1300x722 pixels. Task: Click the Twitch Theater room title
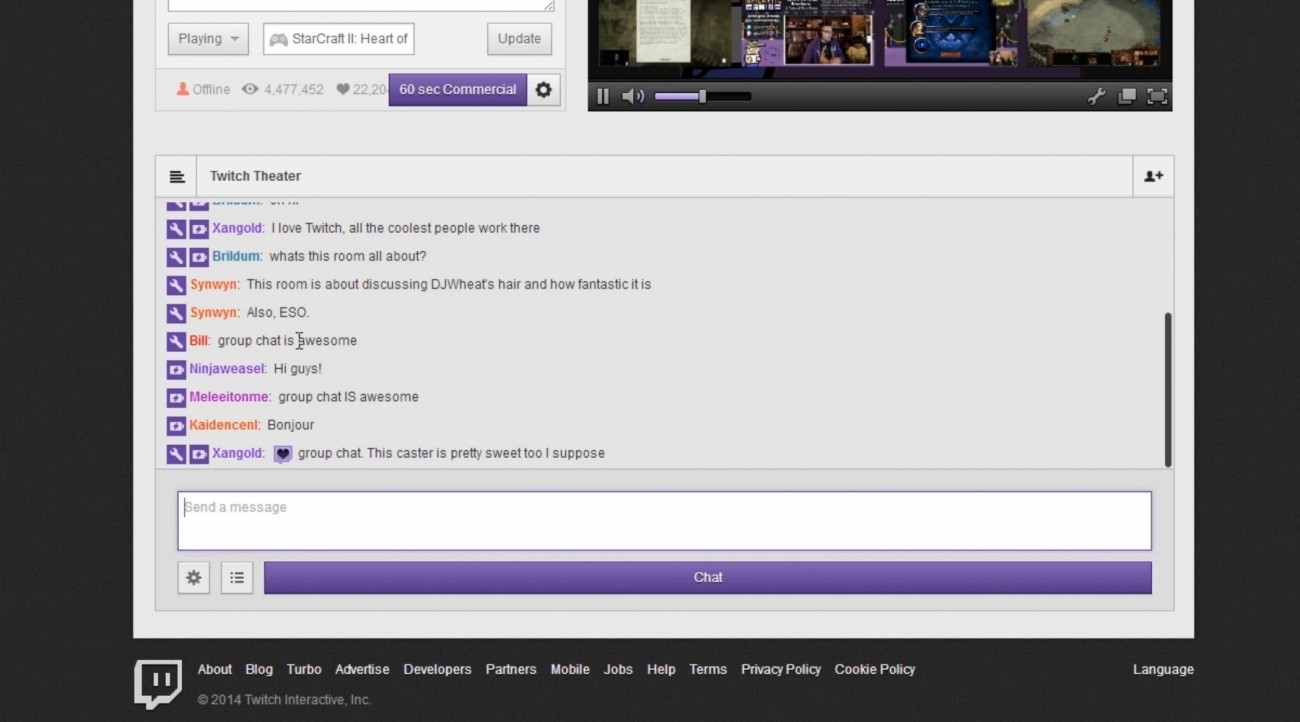pyautogui.click(x=255, y=176)
